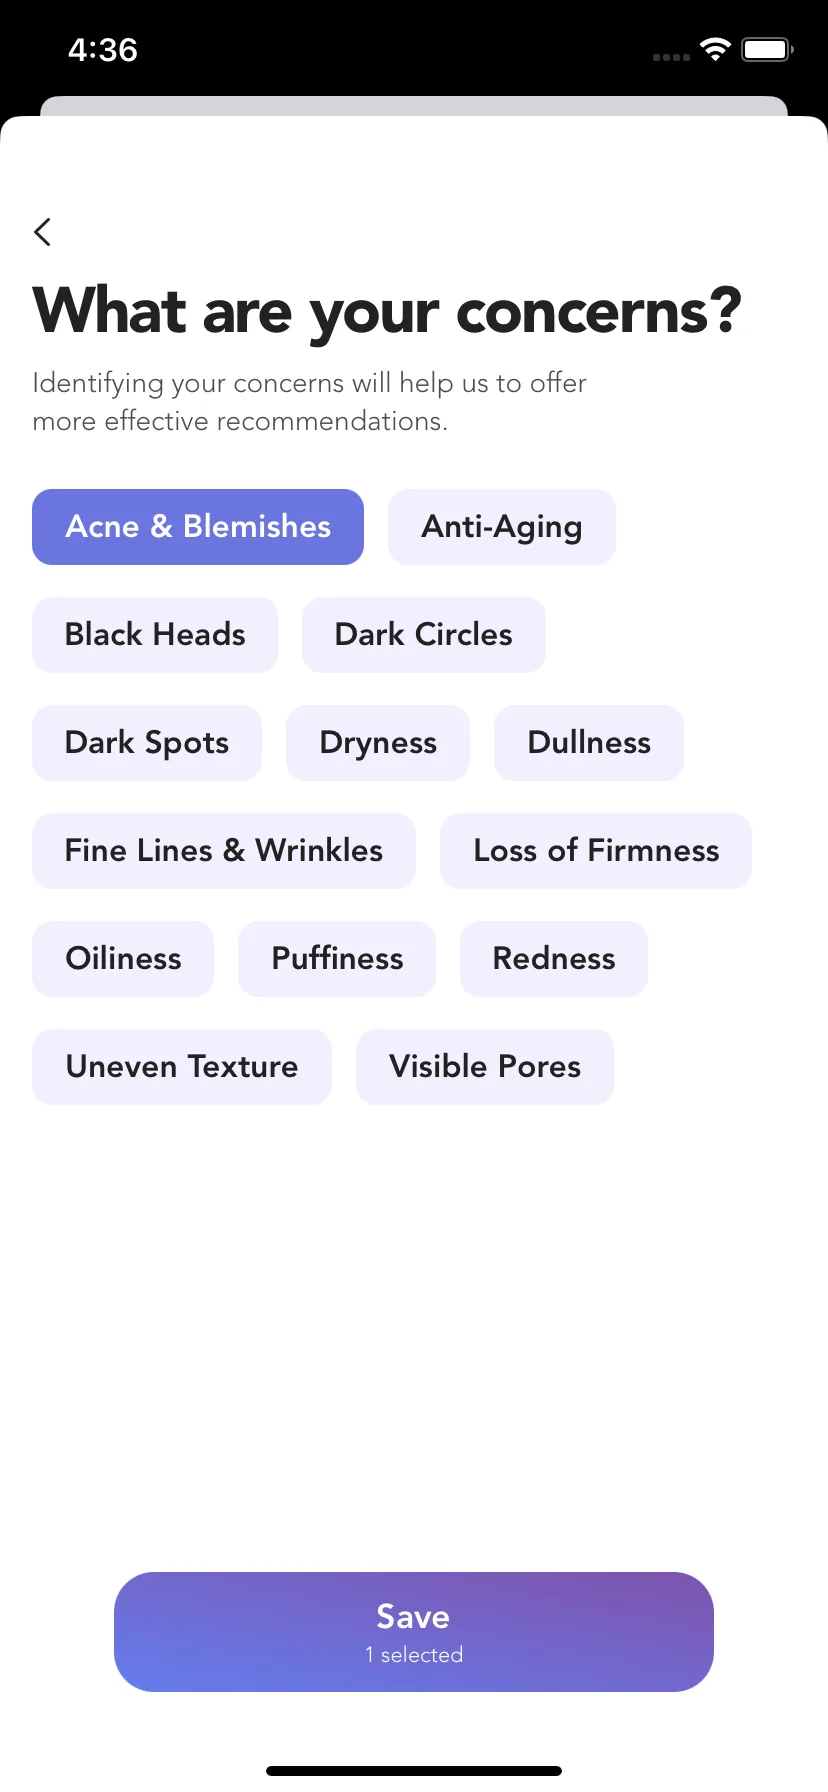Choose the Dark Spots chip
The image size is (828, 1792).
tap(147, 743)
